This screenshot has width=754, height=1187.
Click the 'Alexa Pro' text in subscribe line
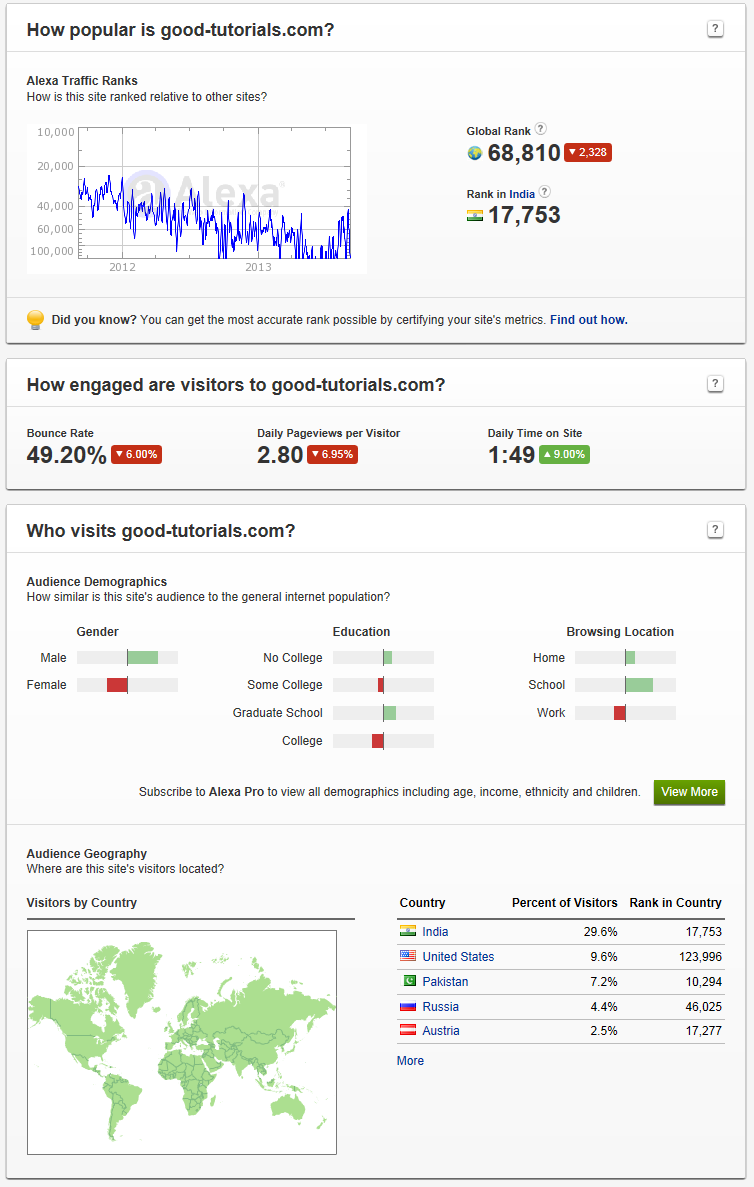pos(236,792)
